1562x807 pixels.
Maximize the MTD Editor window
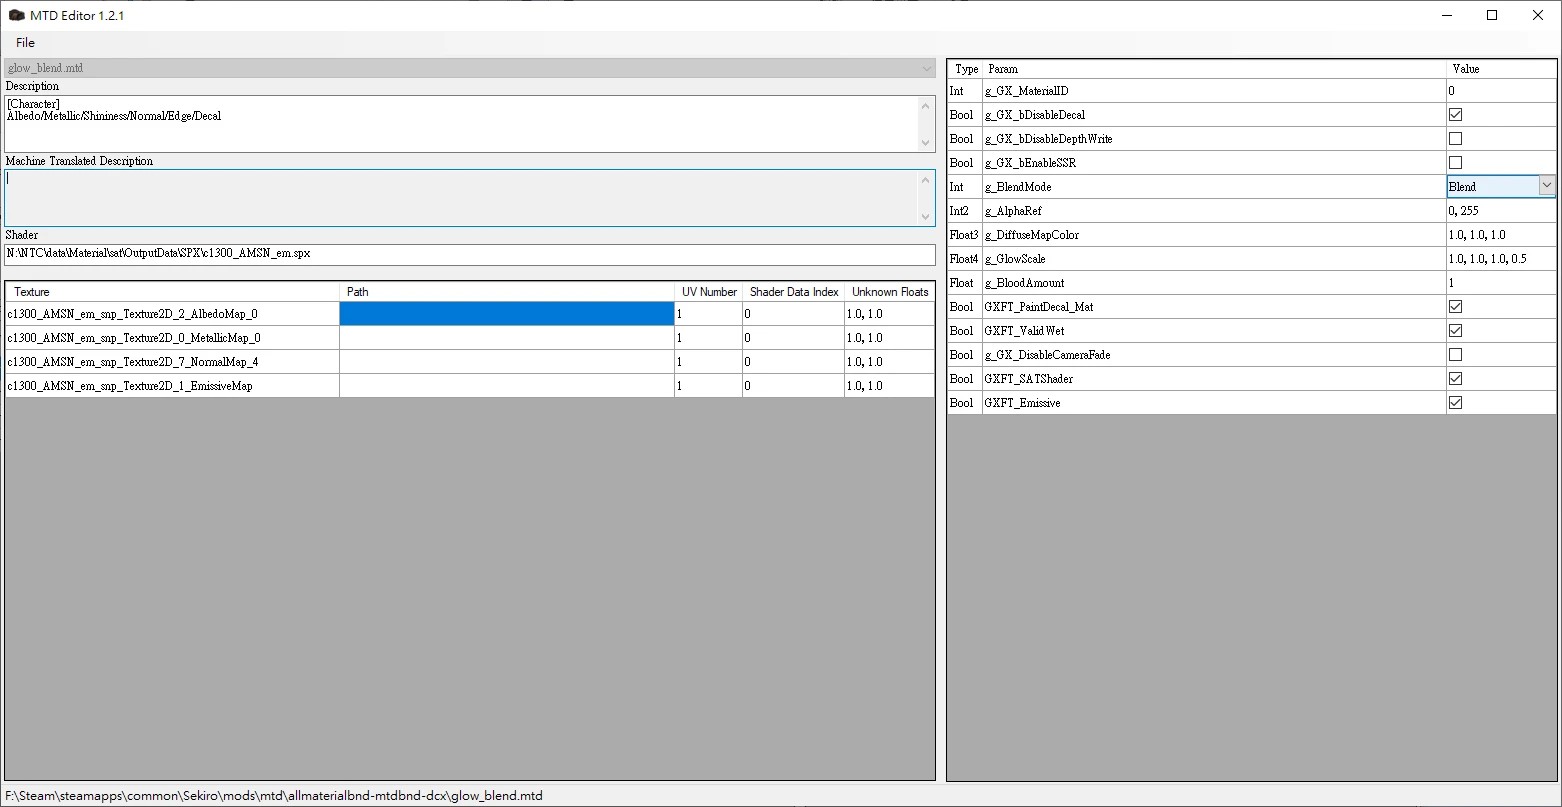pyautogui.click(x=1492, y=15)
